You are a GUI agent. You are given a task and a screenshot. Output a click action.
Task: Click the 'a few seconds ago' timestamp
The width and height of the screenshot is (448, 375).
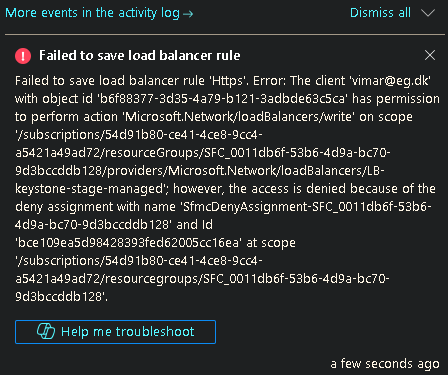click(385, 364)
